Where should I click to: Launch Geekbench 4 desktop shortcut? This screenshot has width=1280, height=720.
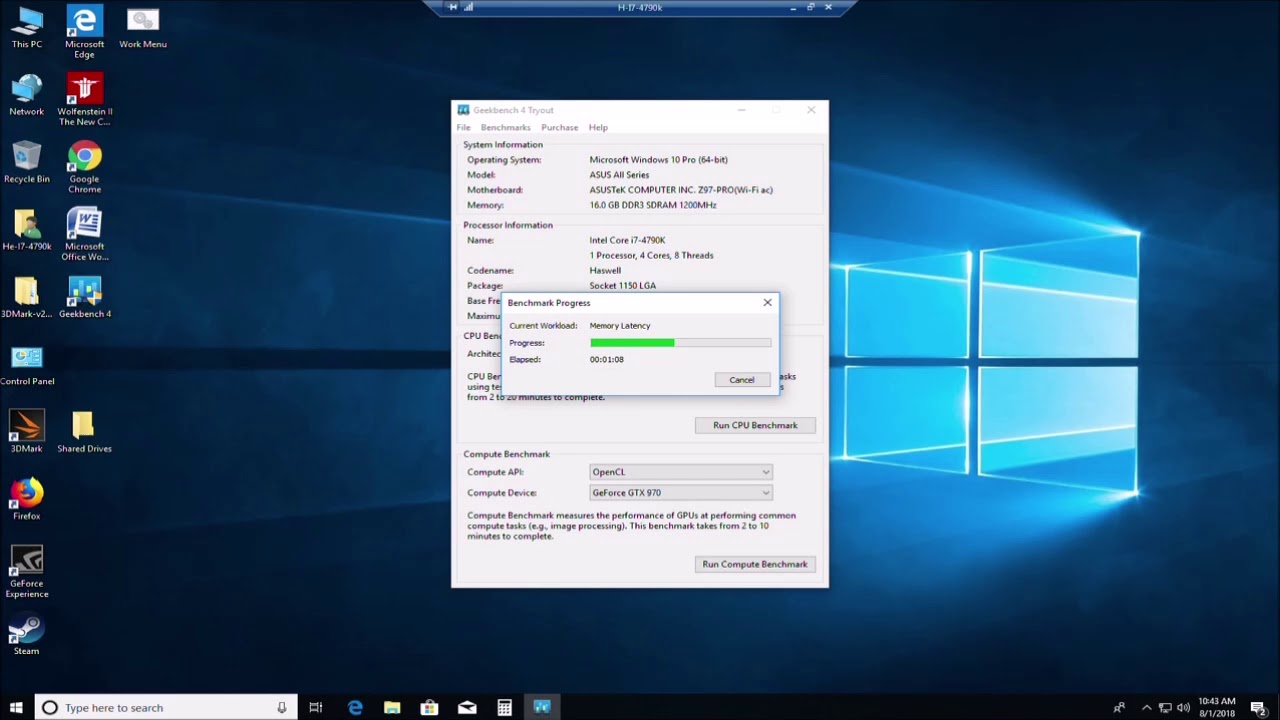84,297
